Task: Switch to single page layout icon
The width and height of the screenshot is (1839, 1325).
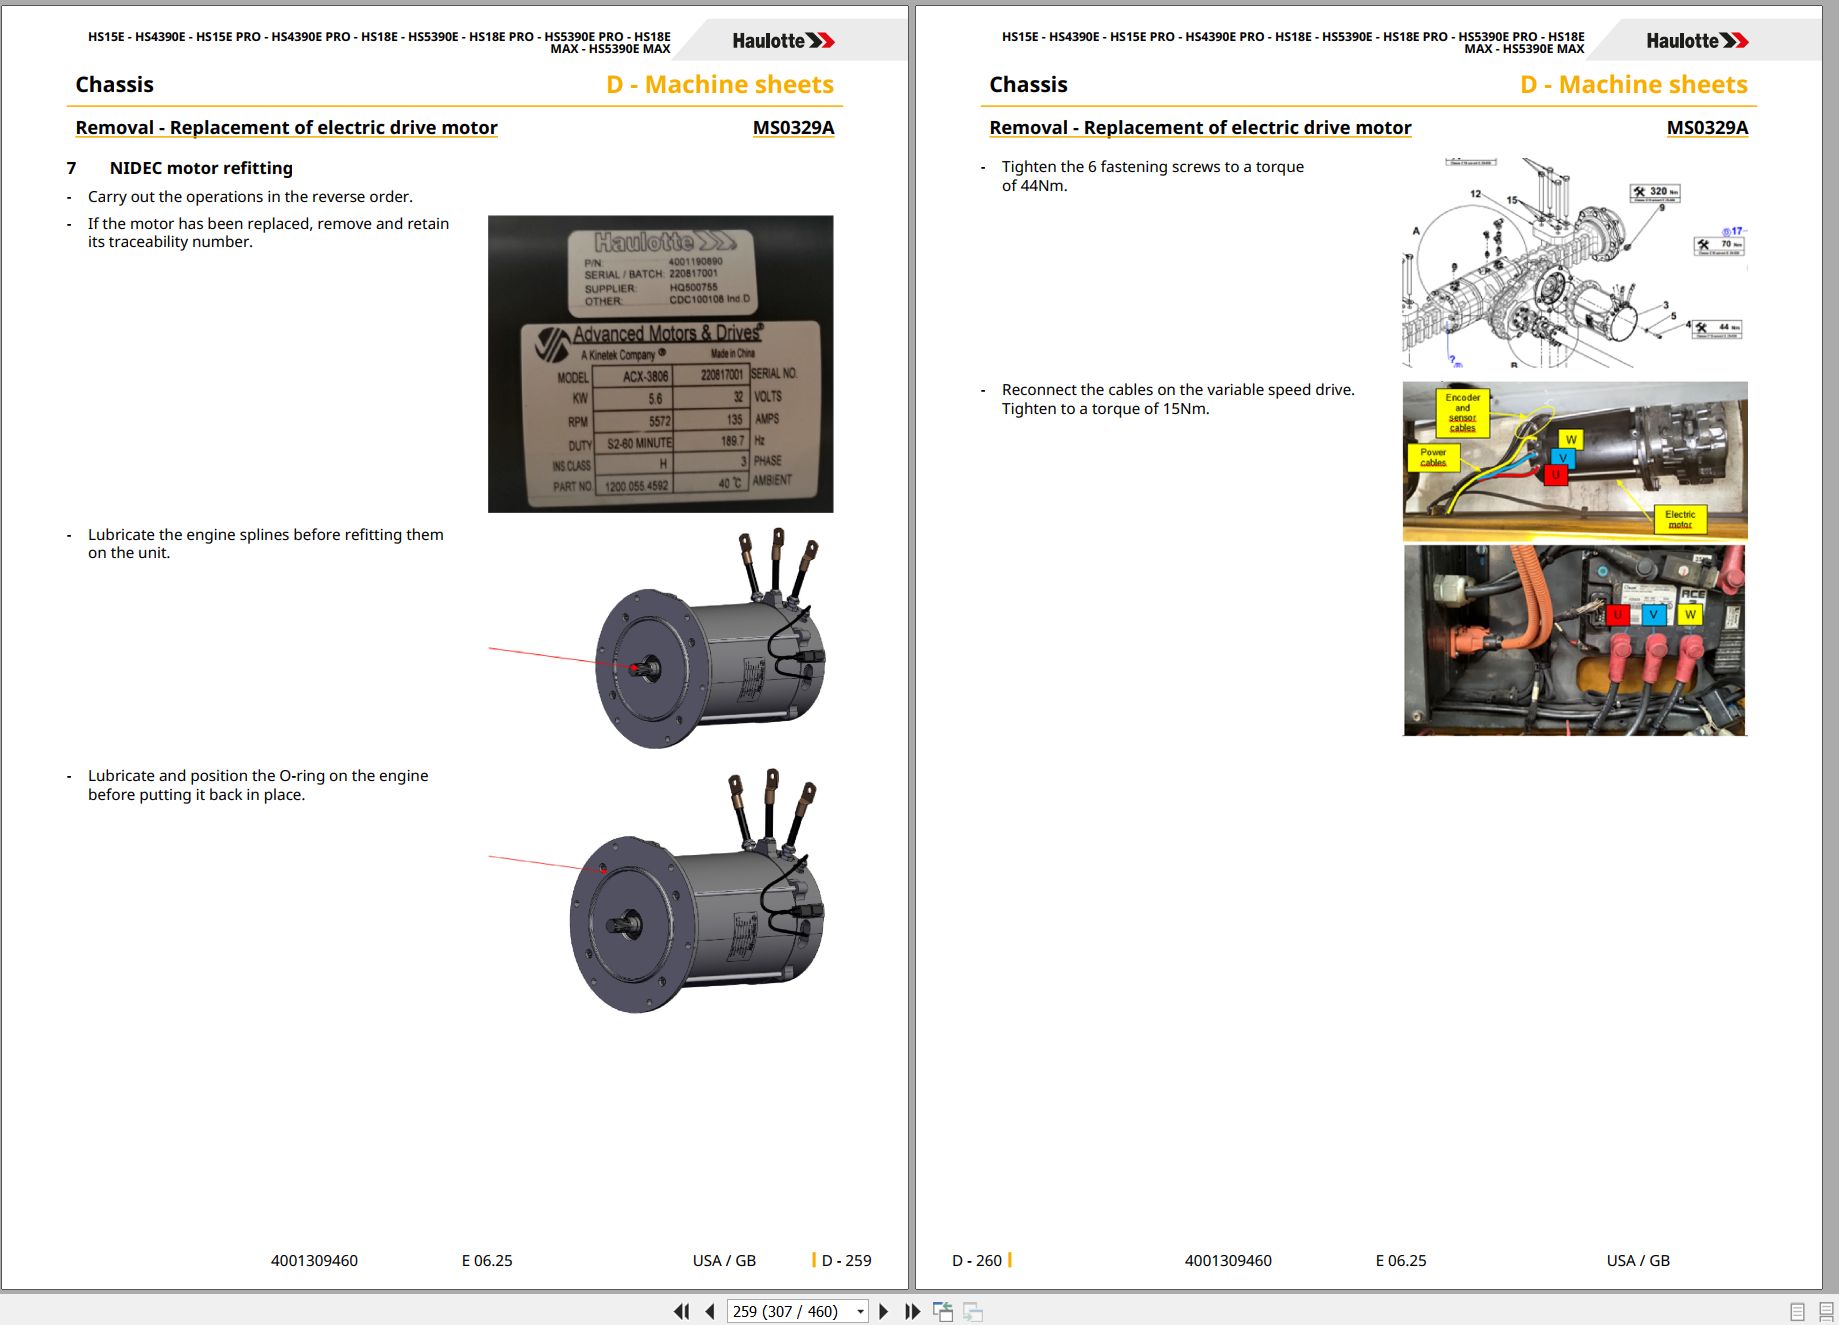Action: 1797,1311
